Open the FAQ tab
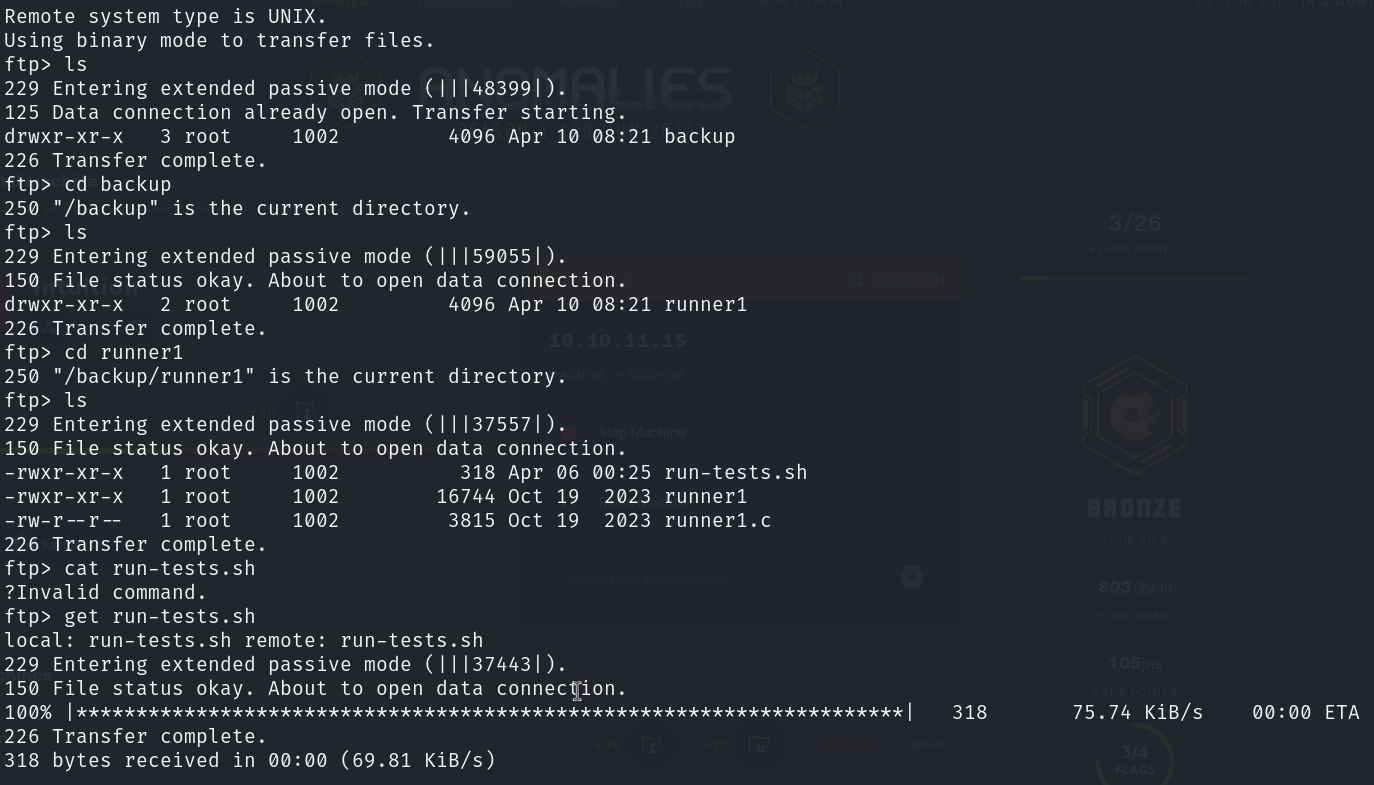The height and width of the screenshot is (785, 1374). [x=690, y=4]
